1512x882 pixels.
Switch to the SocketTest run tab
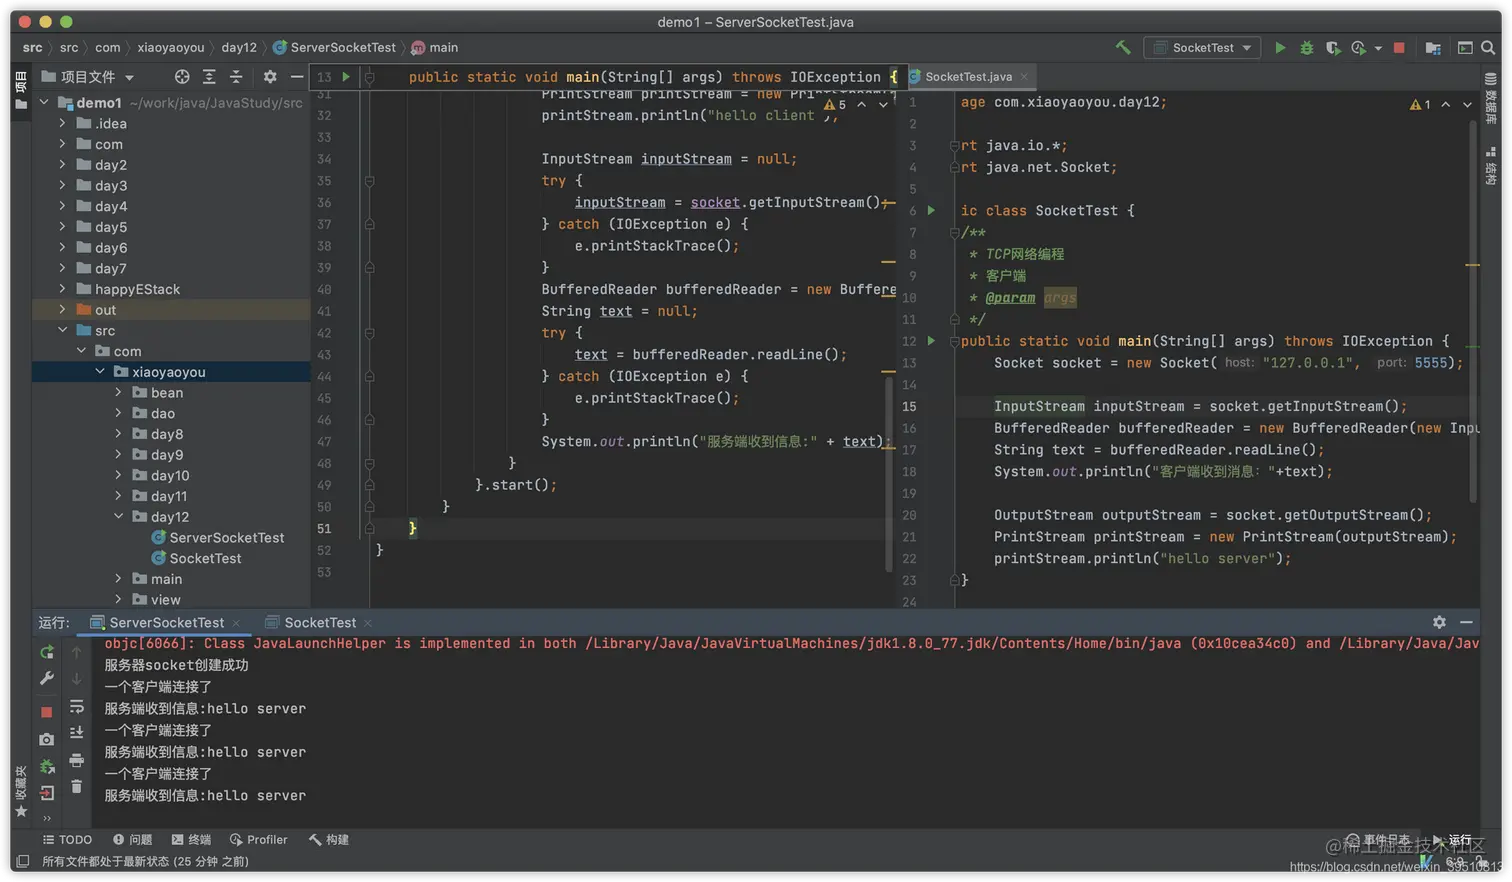pos(319,622)
